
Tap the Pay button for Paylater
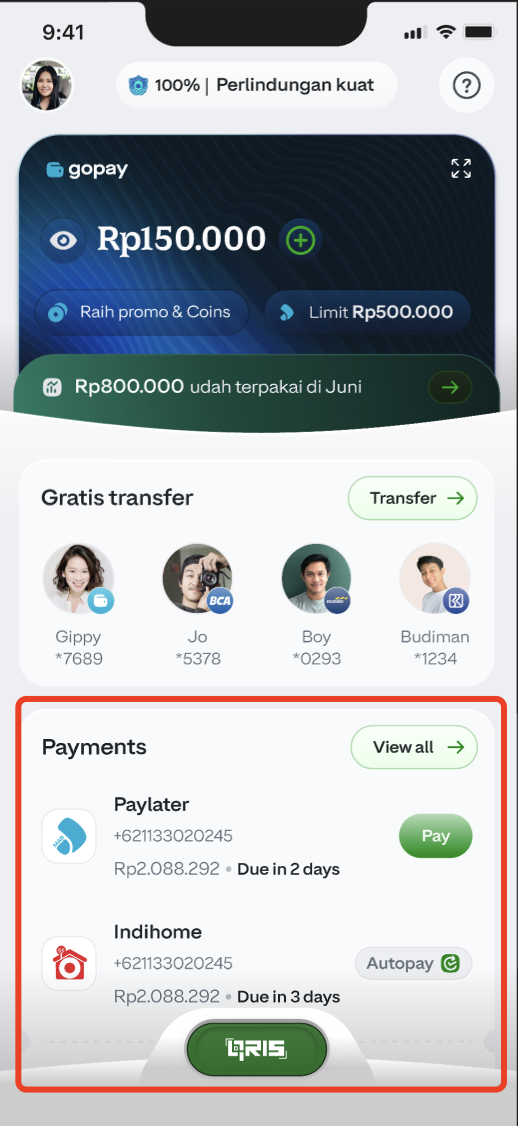click(435, 837)
